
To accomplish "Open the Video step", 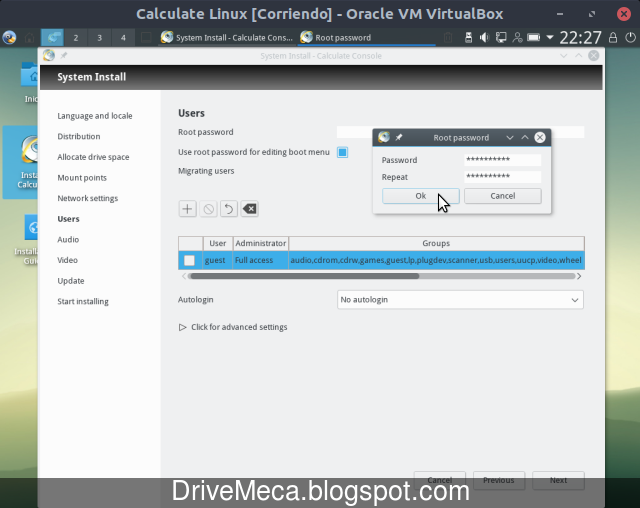I will pyautogui.click(x=67, y=260).
